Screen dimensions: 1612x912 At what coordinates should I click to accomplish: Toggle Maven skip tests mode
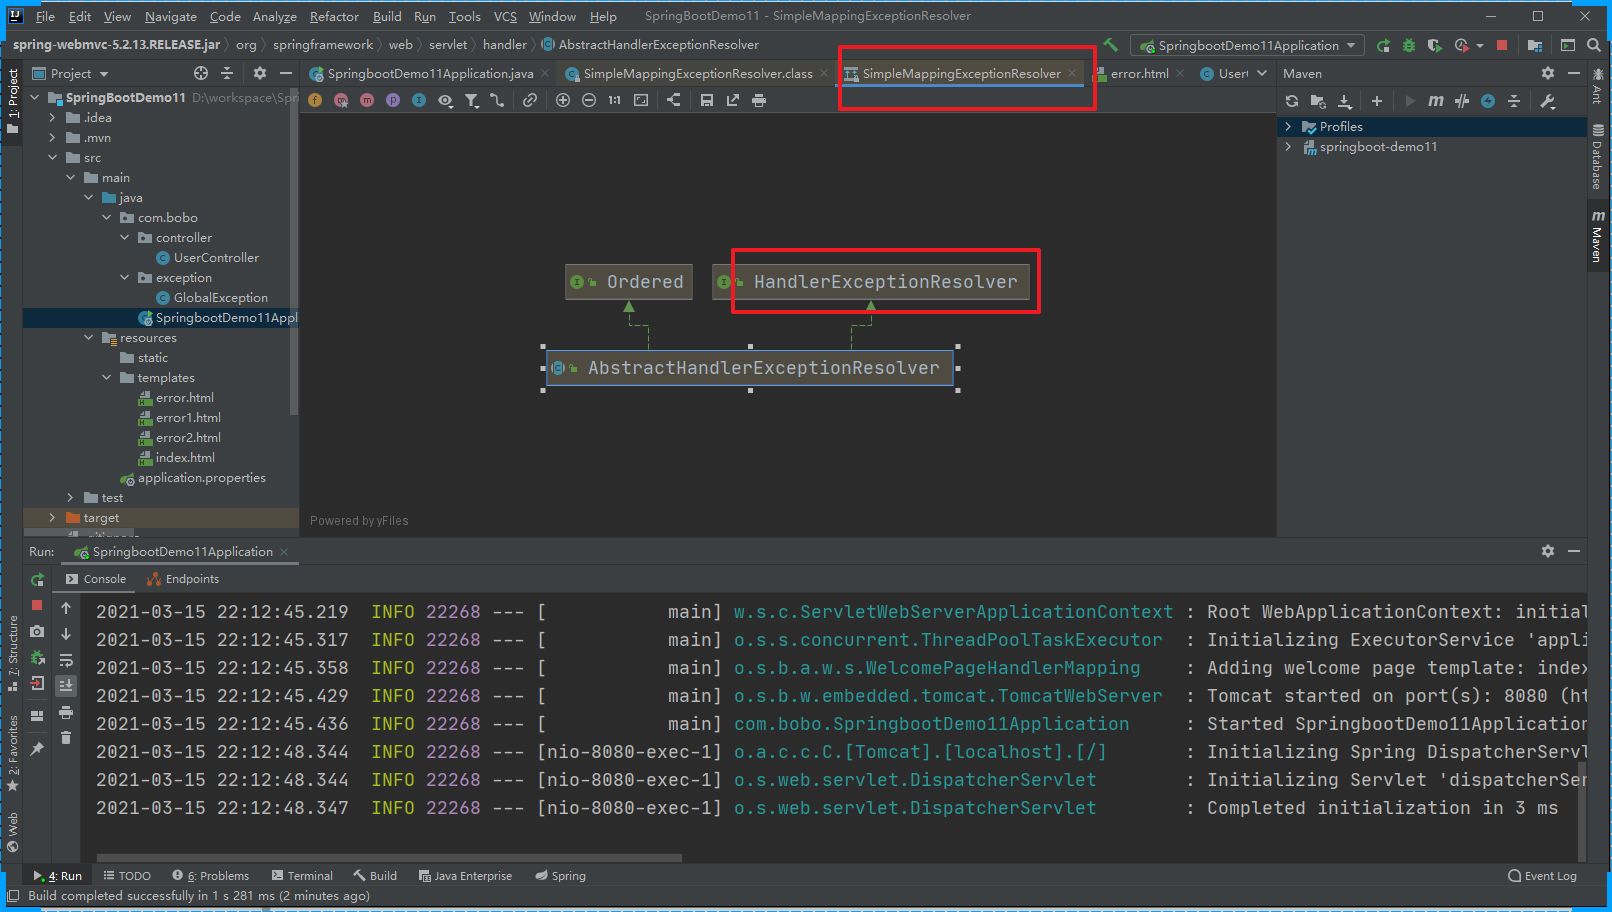[x=1488, y=101]
